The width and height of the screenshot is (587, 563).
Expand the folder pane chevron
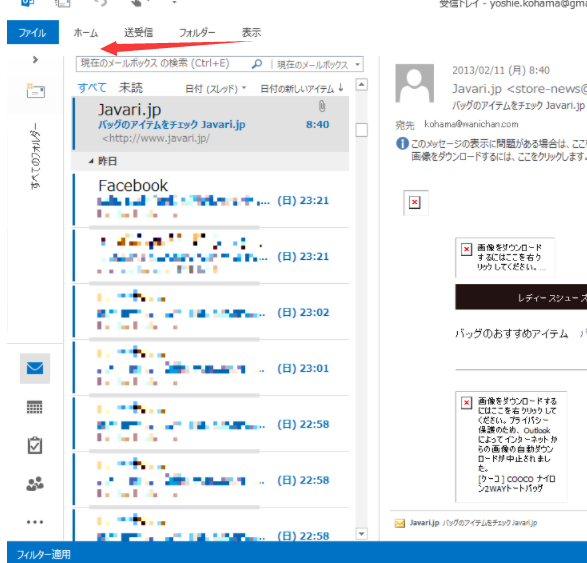35,60
